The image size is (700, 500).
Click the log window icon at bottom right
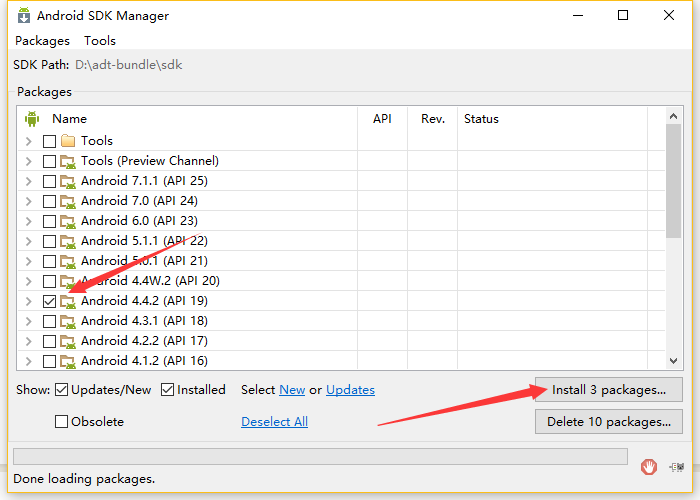coord(676,466)
